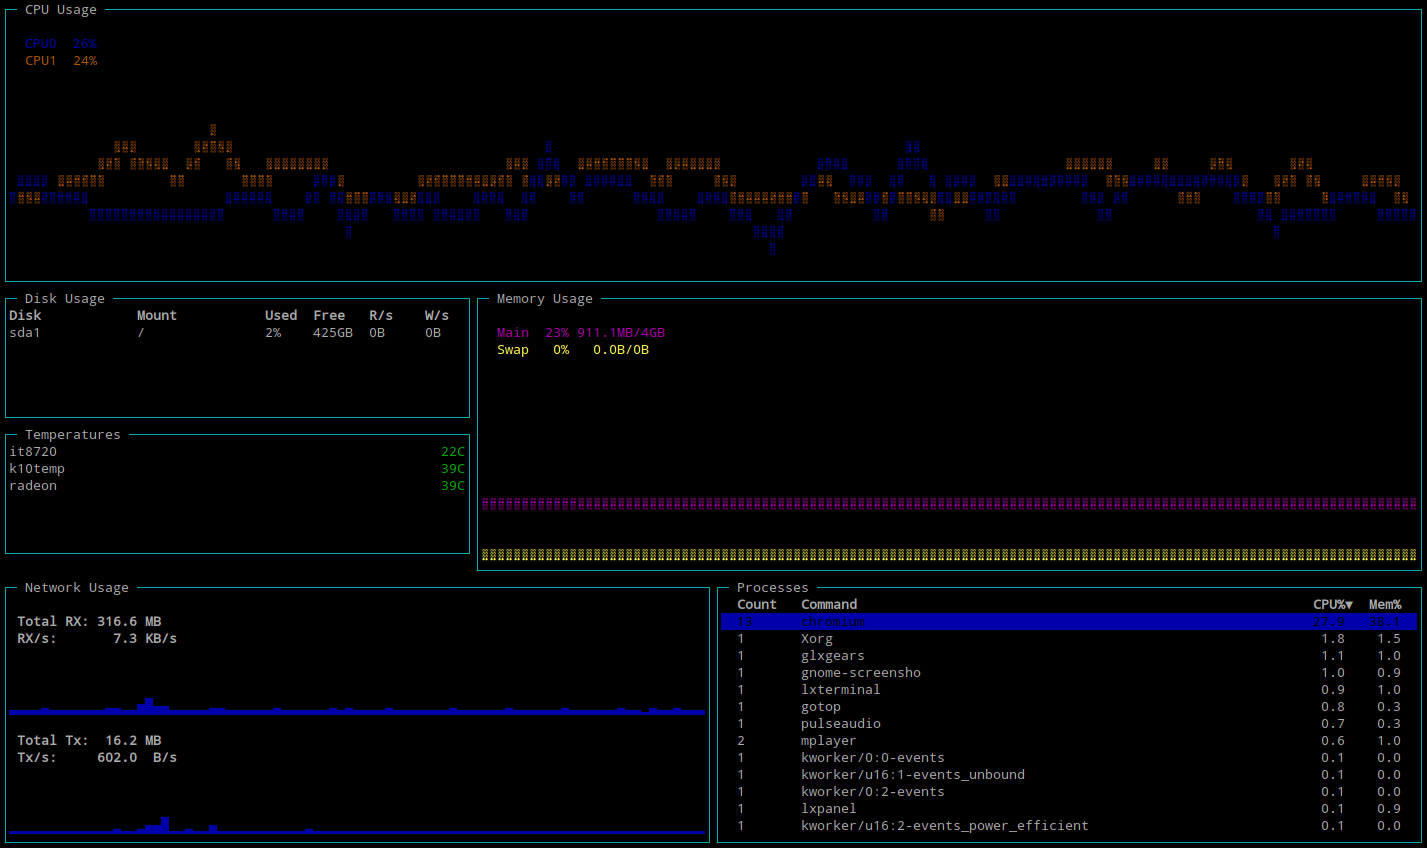Select the kworker/u16:1-events_unbound process
Viewport: 1427px width, 848px height.
point(1069,775)
